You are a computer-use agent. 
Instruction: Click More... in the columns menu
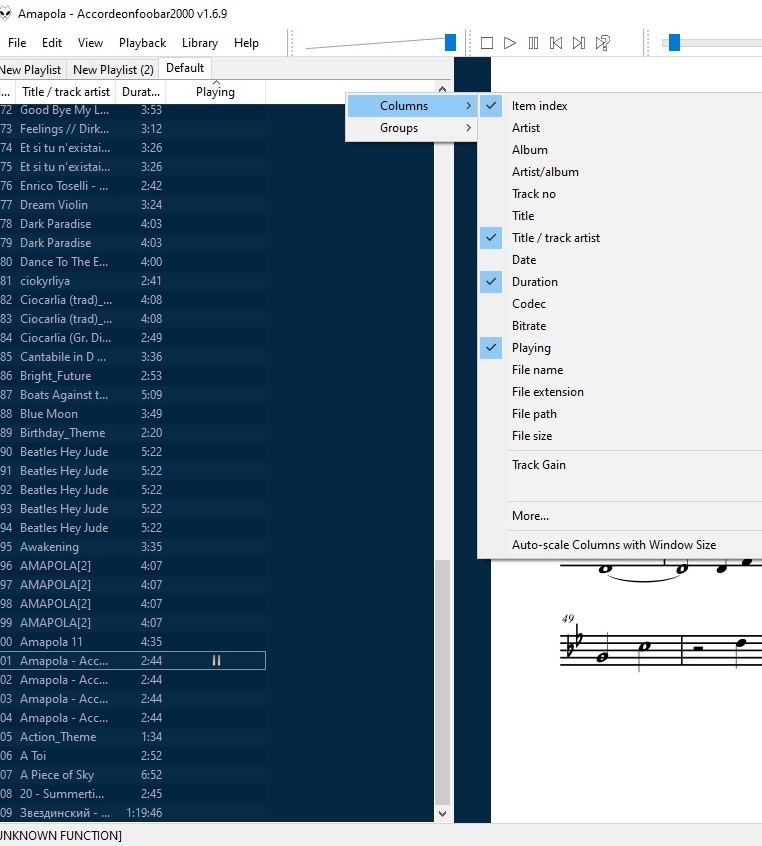pos(530,516)
